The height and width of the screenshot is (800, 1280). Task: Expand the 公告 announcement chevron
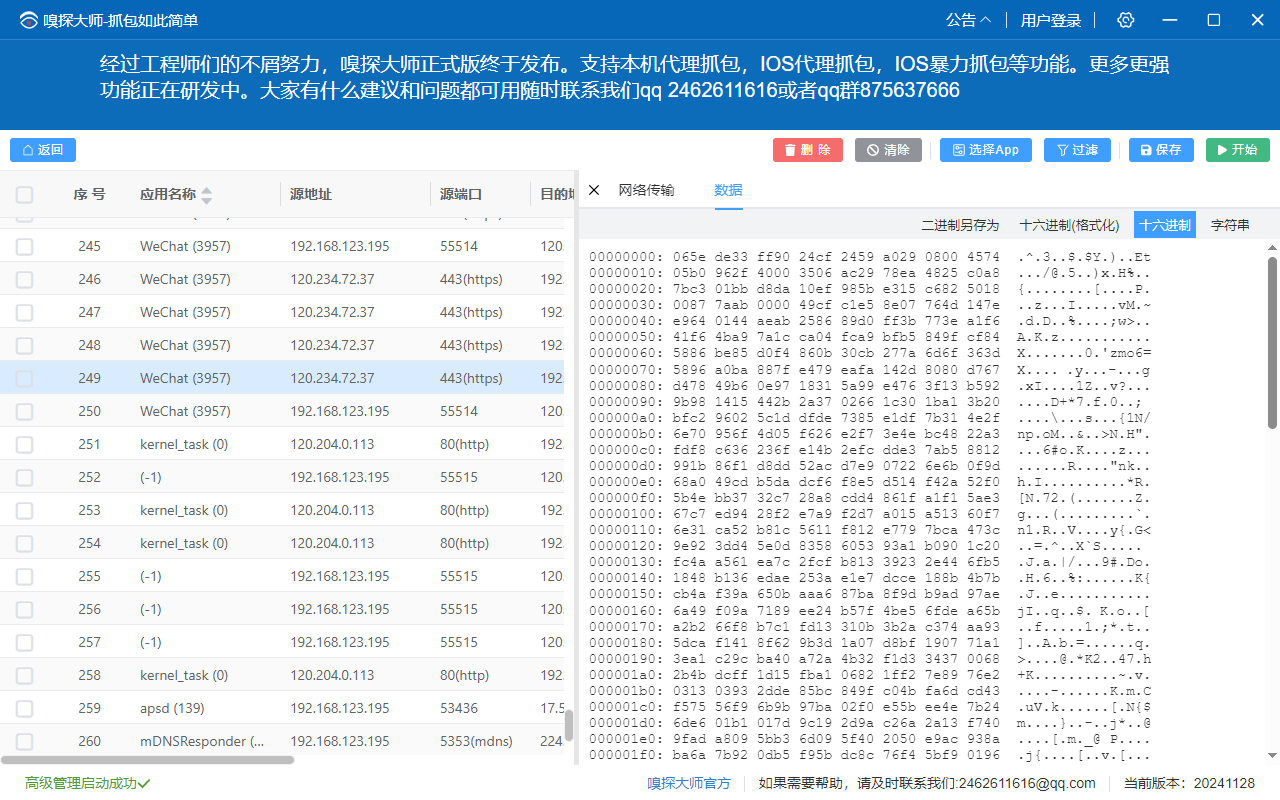pos(985,20)
